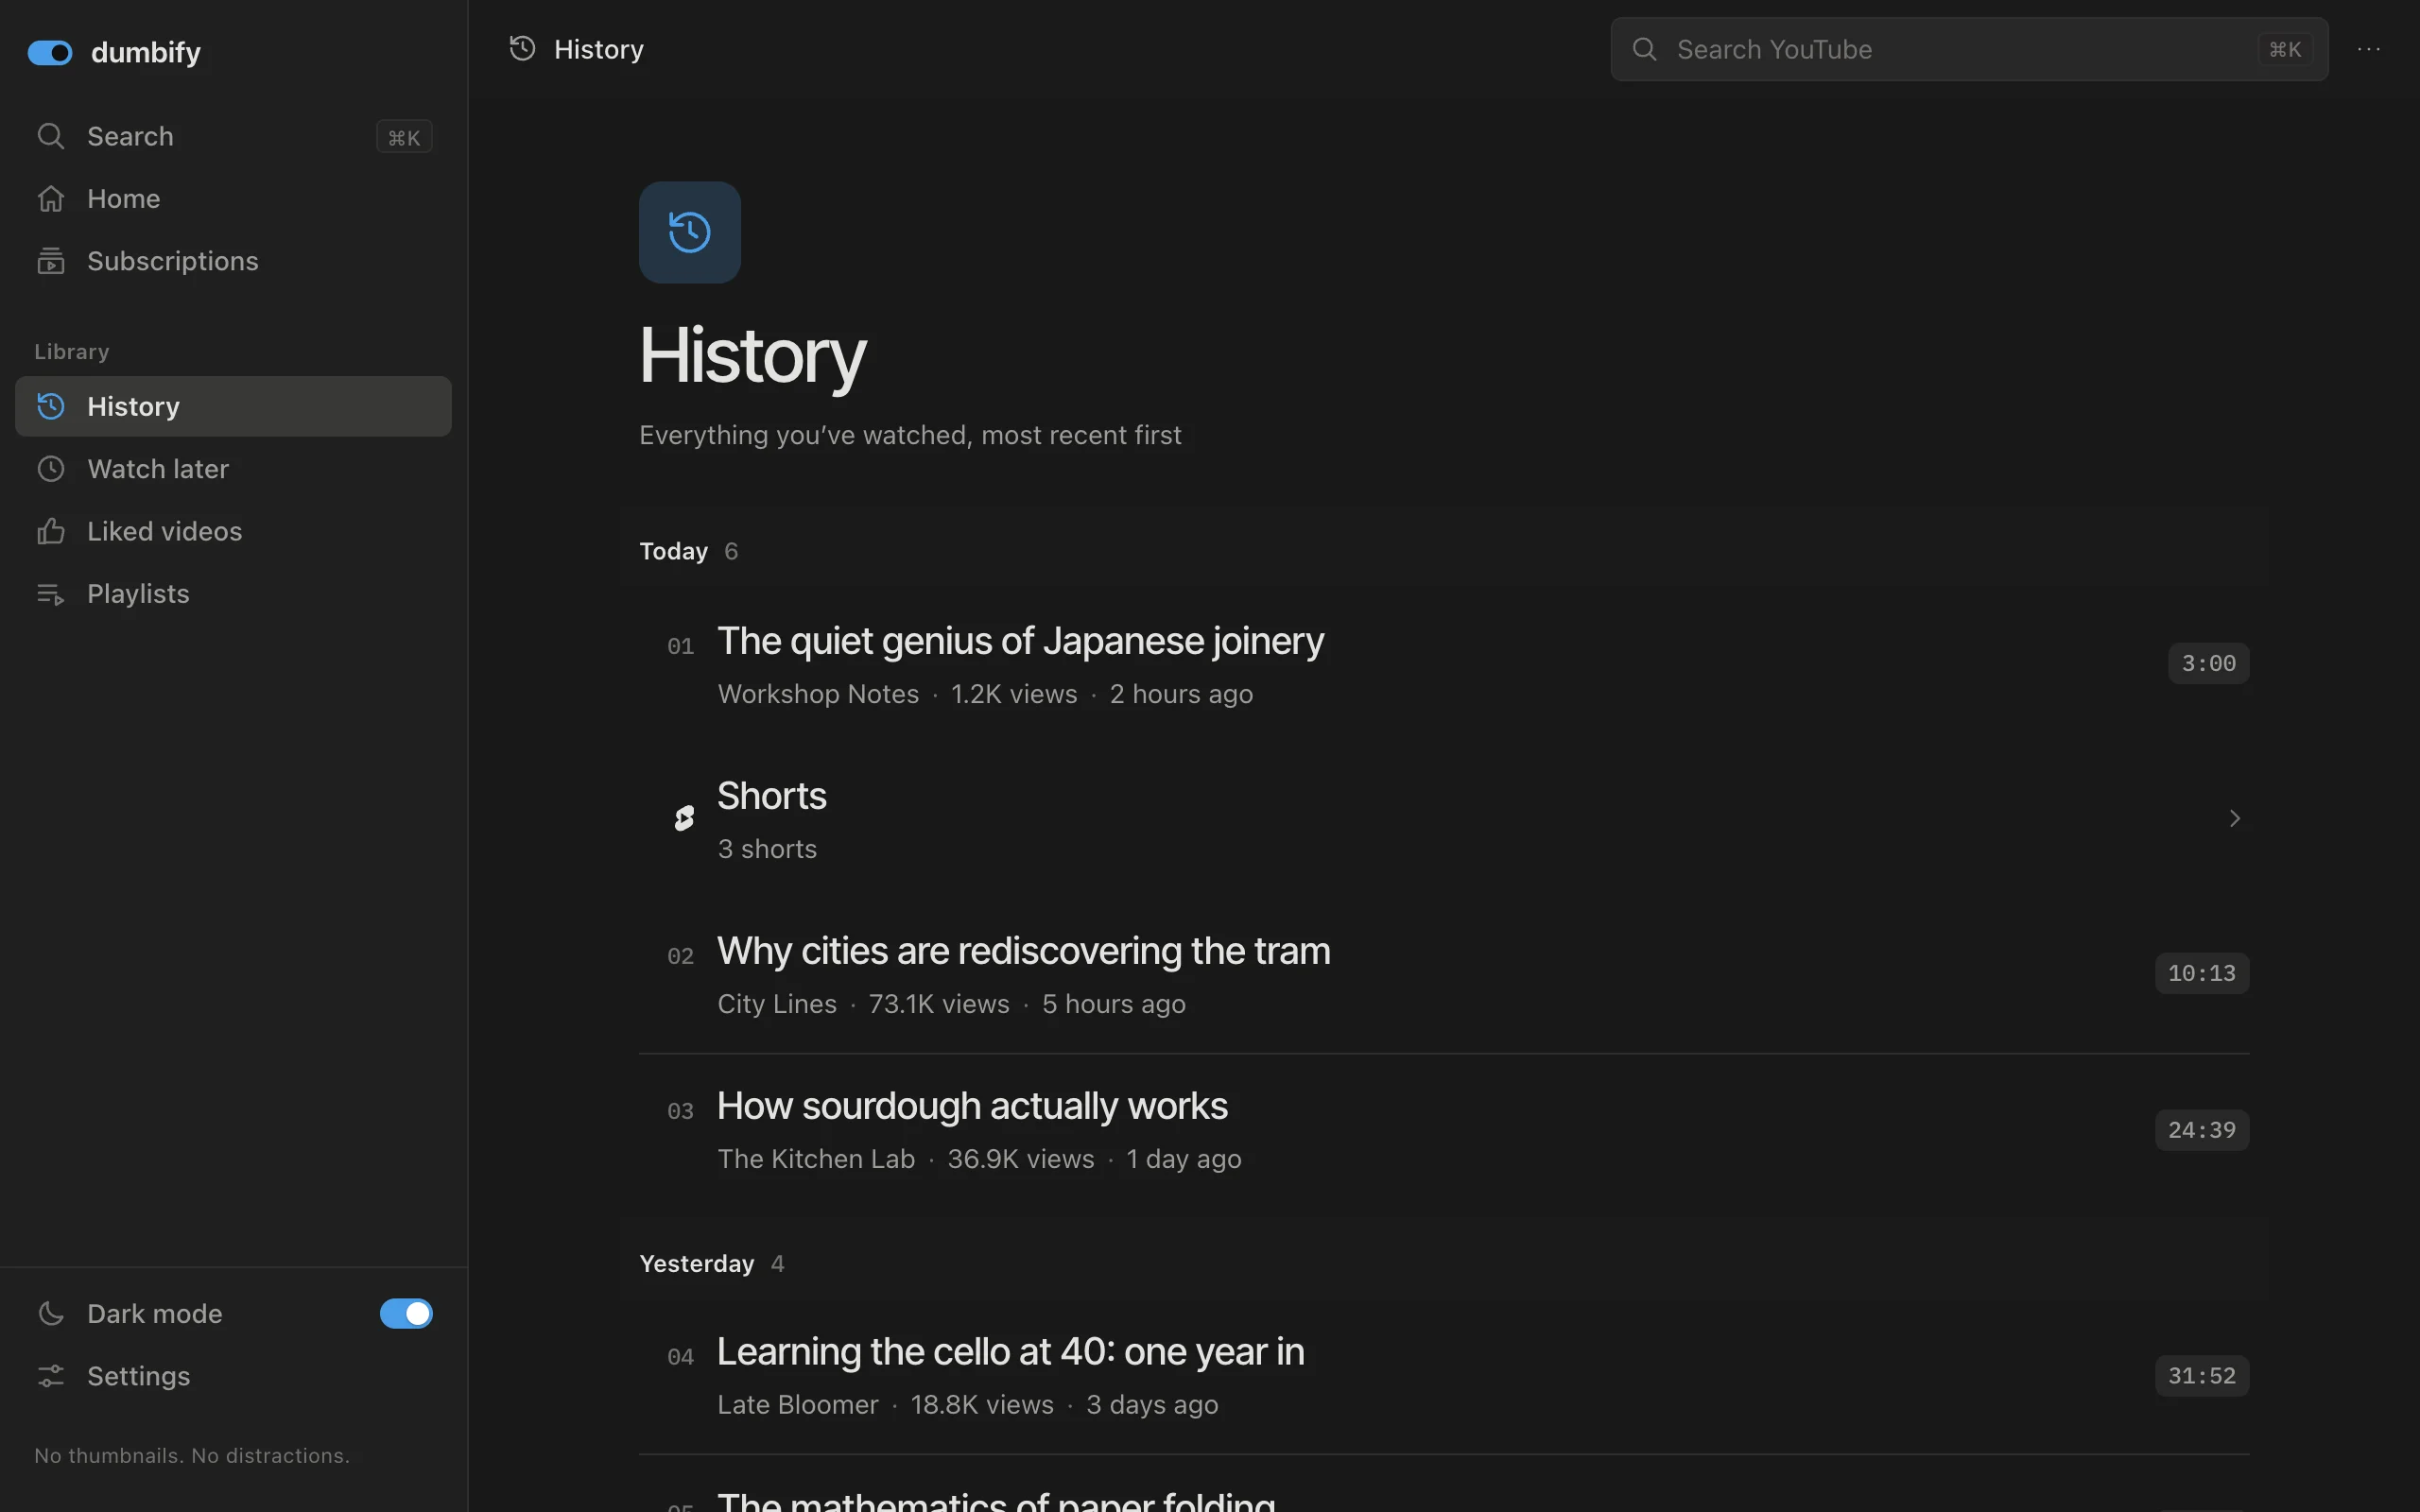Click the 24:39 duration badge
The height and width of the screenshot is (1512, 2420).
pyautogui.click(x=2202, y=1130)
